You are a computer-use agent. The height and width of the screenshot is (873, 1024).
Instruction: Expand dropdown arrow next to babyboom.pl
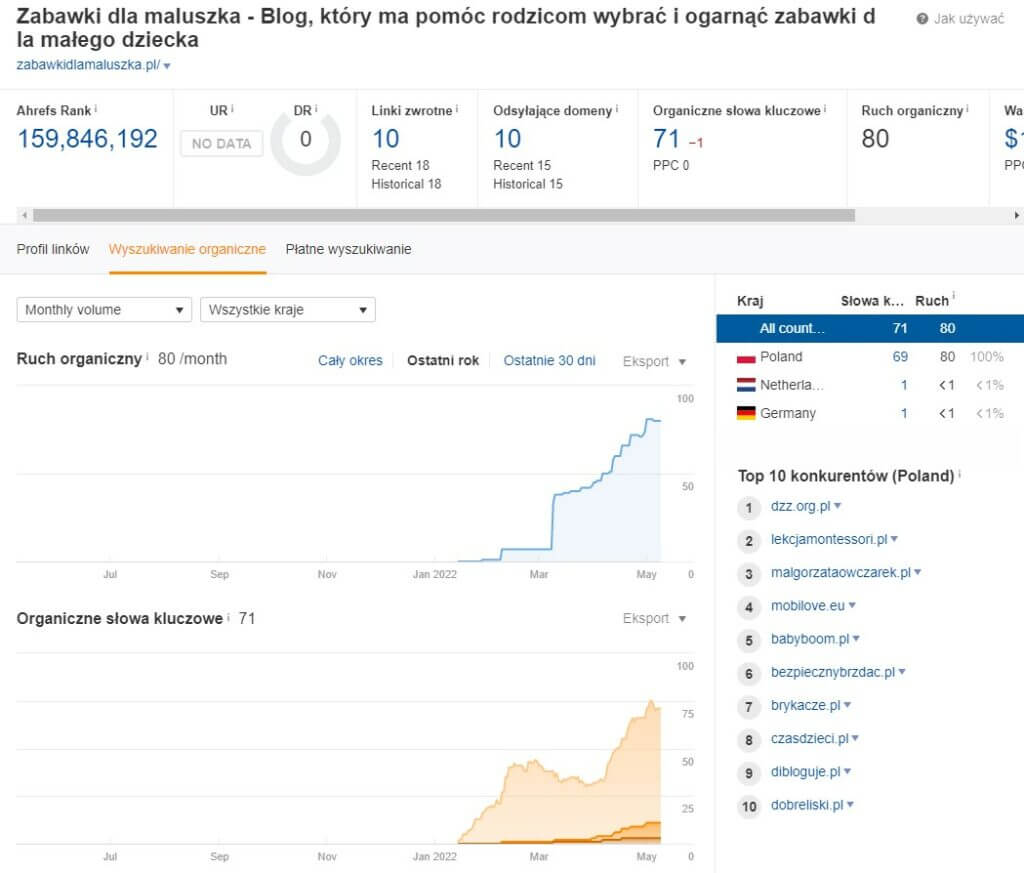point(856,639)
